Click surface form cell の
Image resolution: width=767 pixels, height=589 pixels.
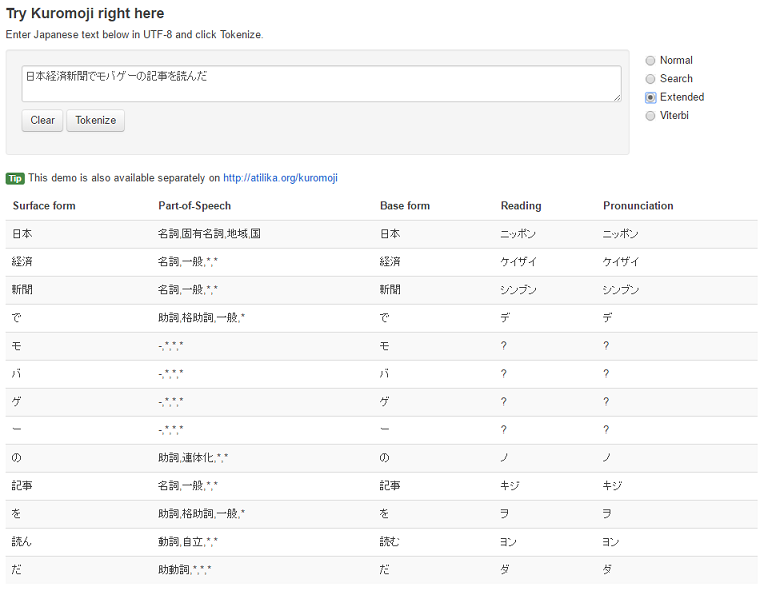pyautogui.click(x=17, y=458)
